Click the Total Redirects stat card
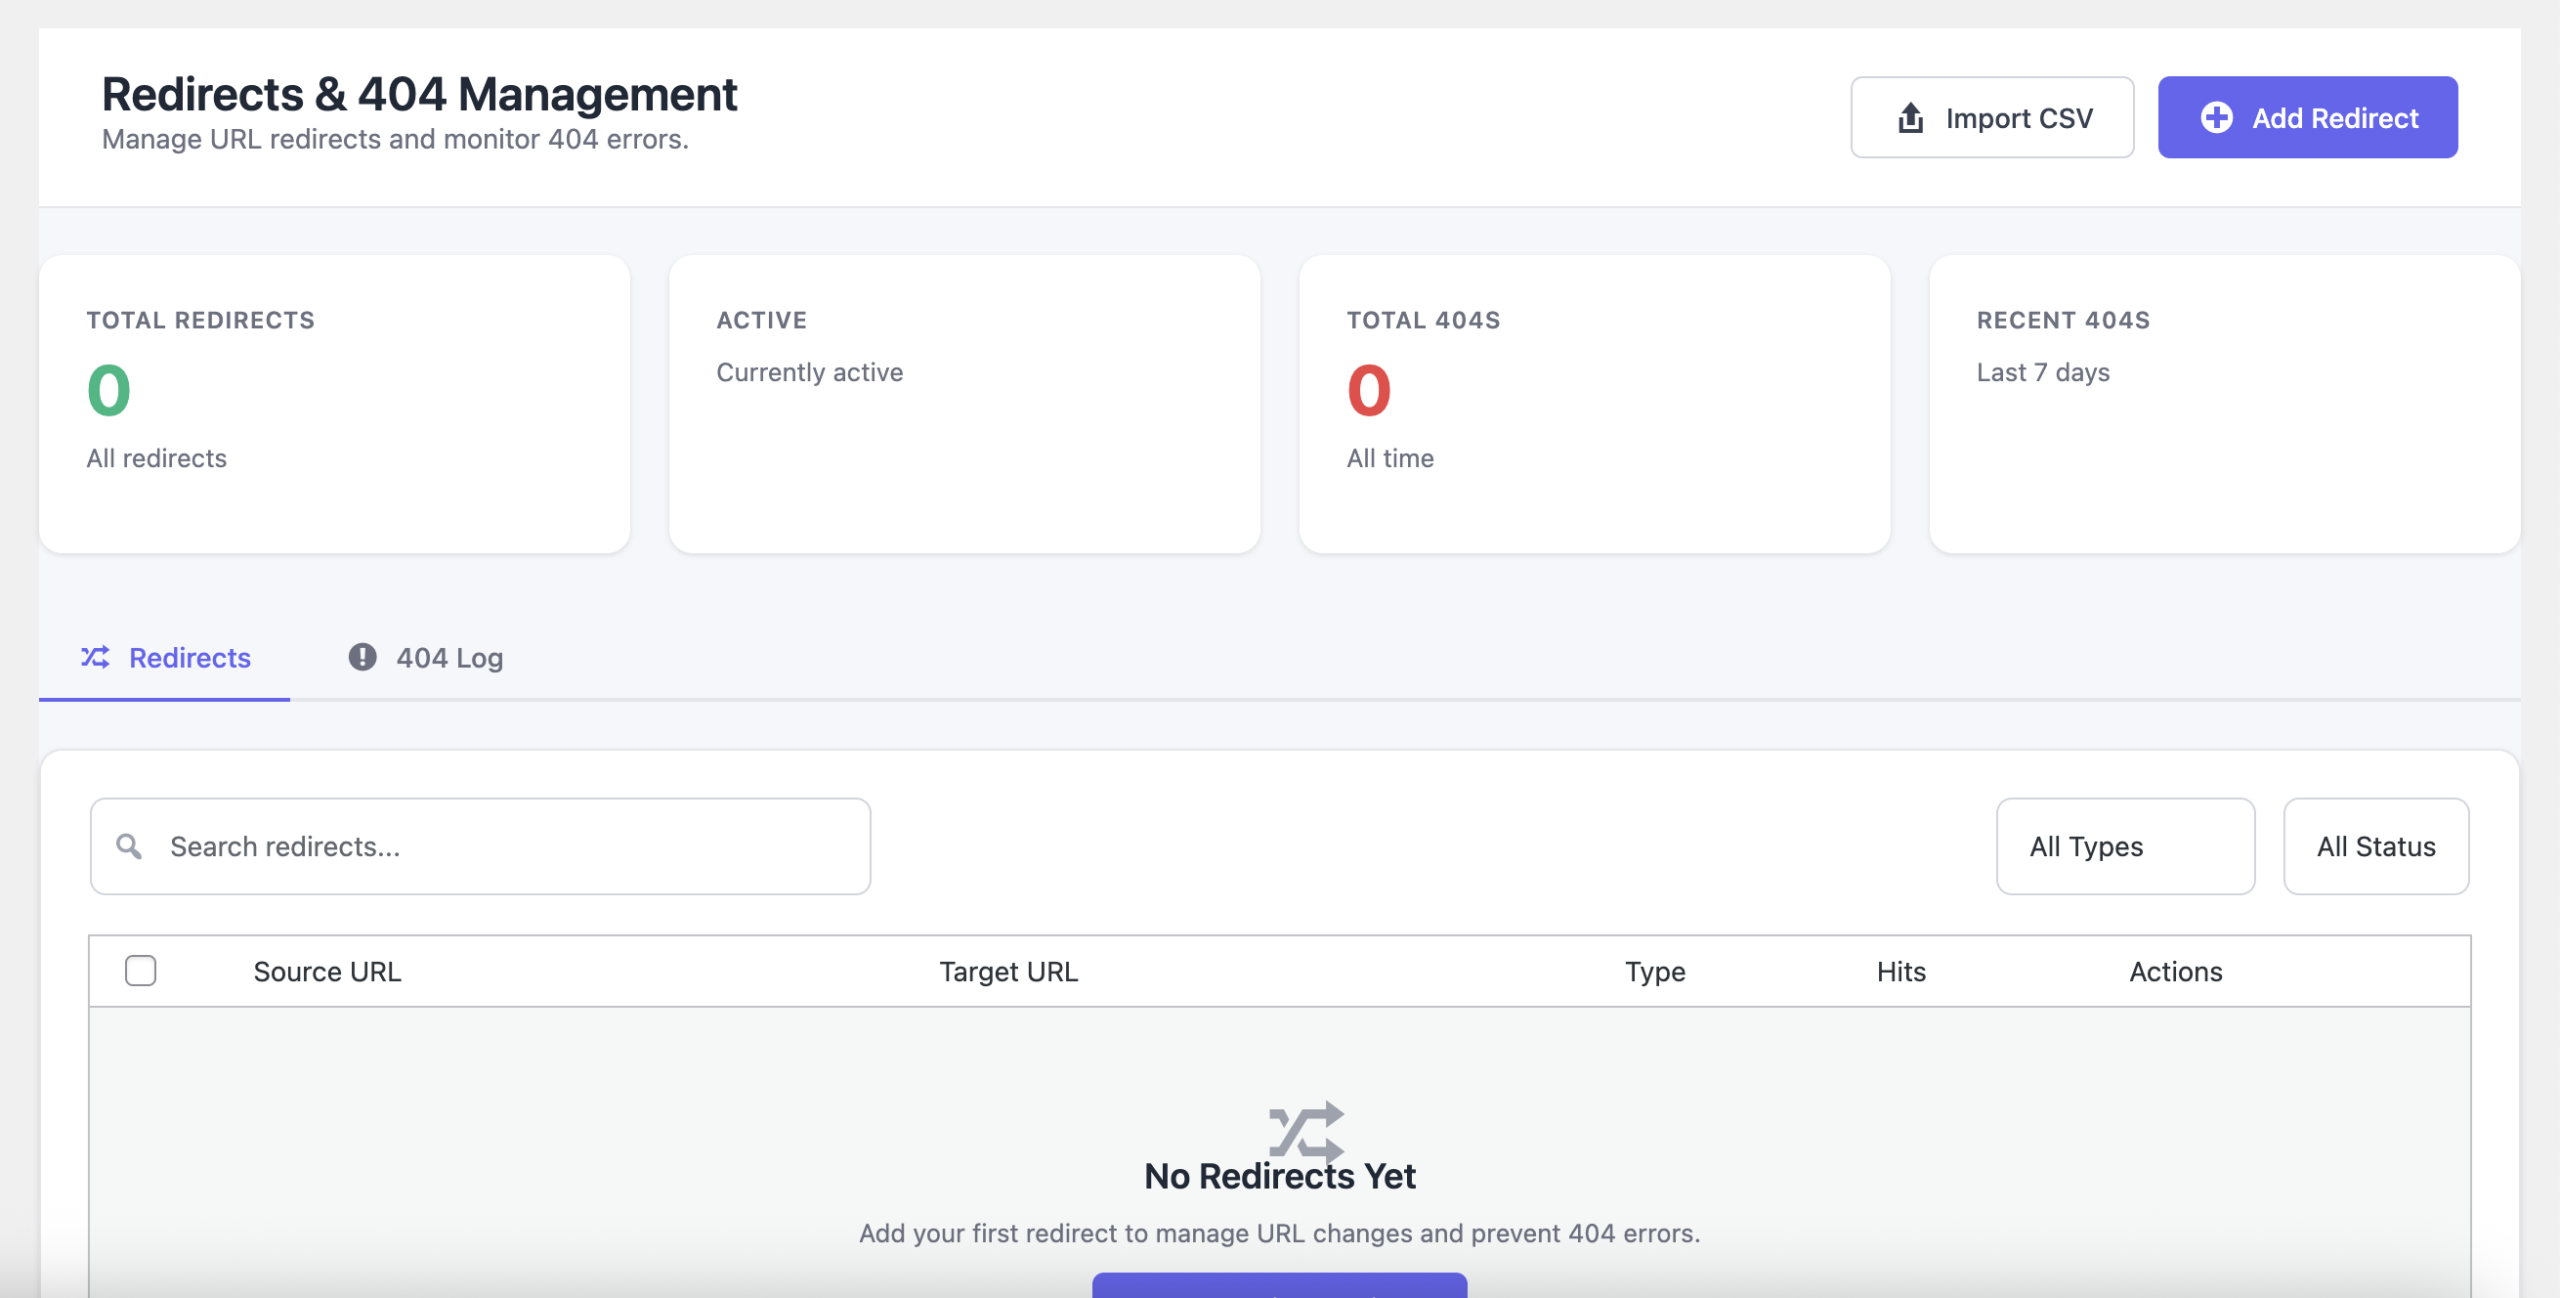Image resolution: width=2560 pixels, height=1298 pixels. (334, 404)
